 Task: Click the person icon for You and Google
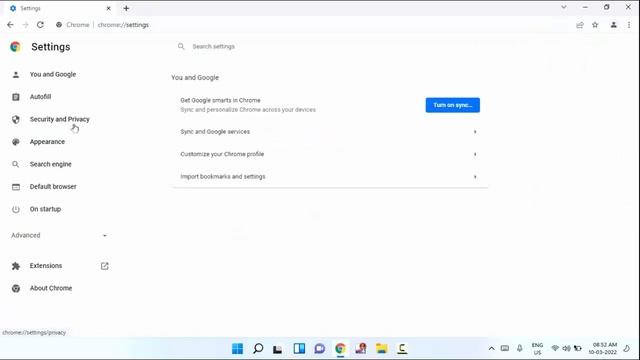coord(16,75)
